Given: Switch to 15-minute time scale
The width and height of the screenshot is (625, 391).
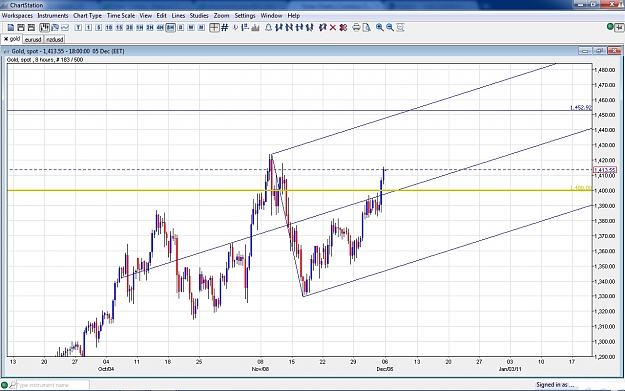Looking at the screenshot, I should click(x=119, y=28).
